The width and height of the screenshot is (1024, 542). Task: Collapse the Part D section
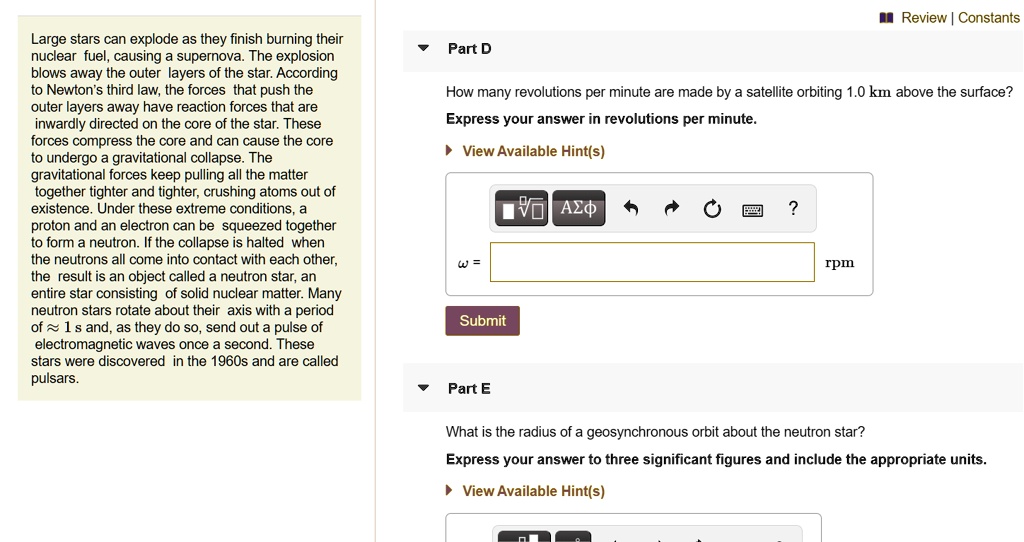pyautogui.click(x=423, y=48)
